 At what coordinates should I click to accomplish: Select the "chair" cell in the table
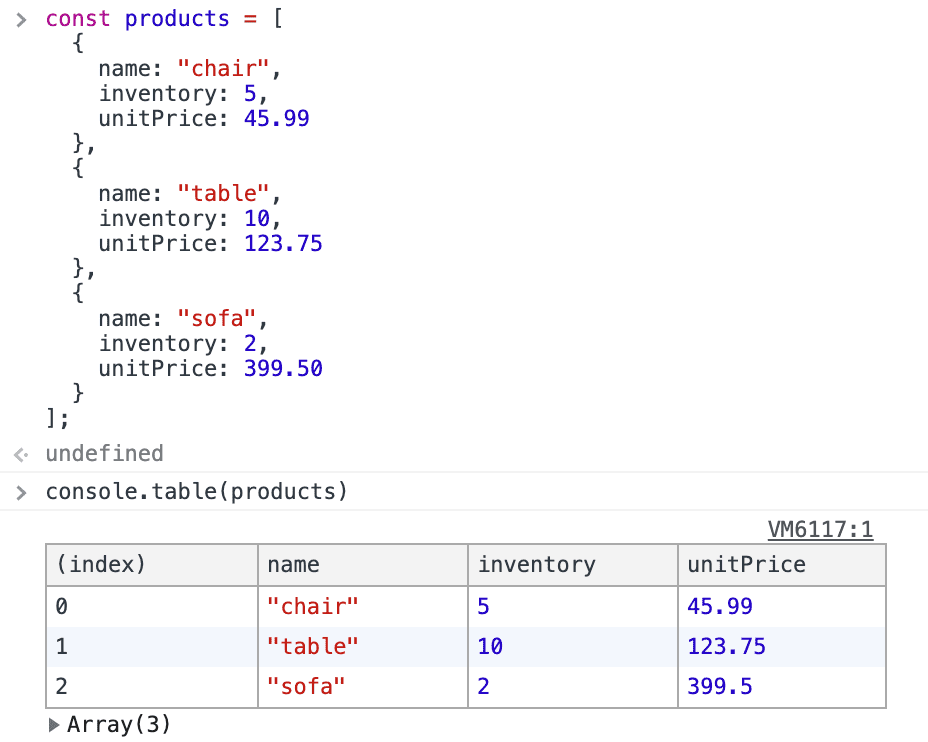312,606
